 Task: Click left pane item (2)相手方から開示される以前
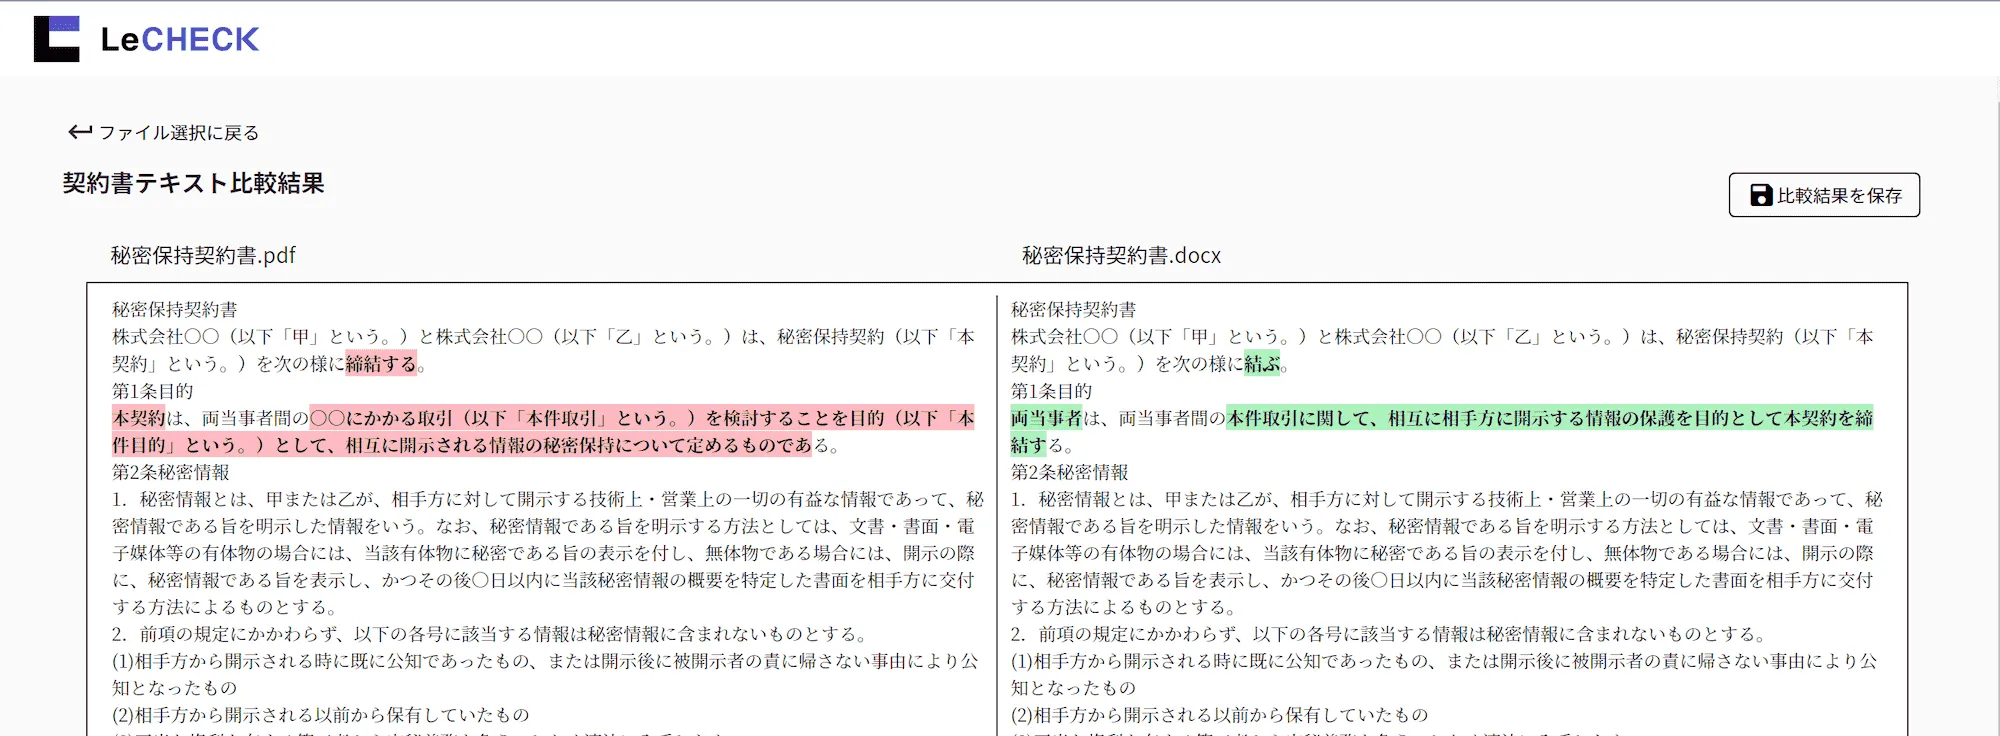(x=321, y=715)
